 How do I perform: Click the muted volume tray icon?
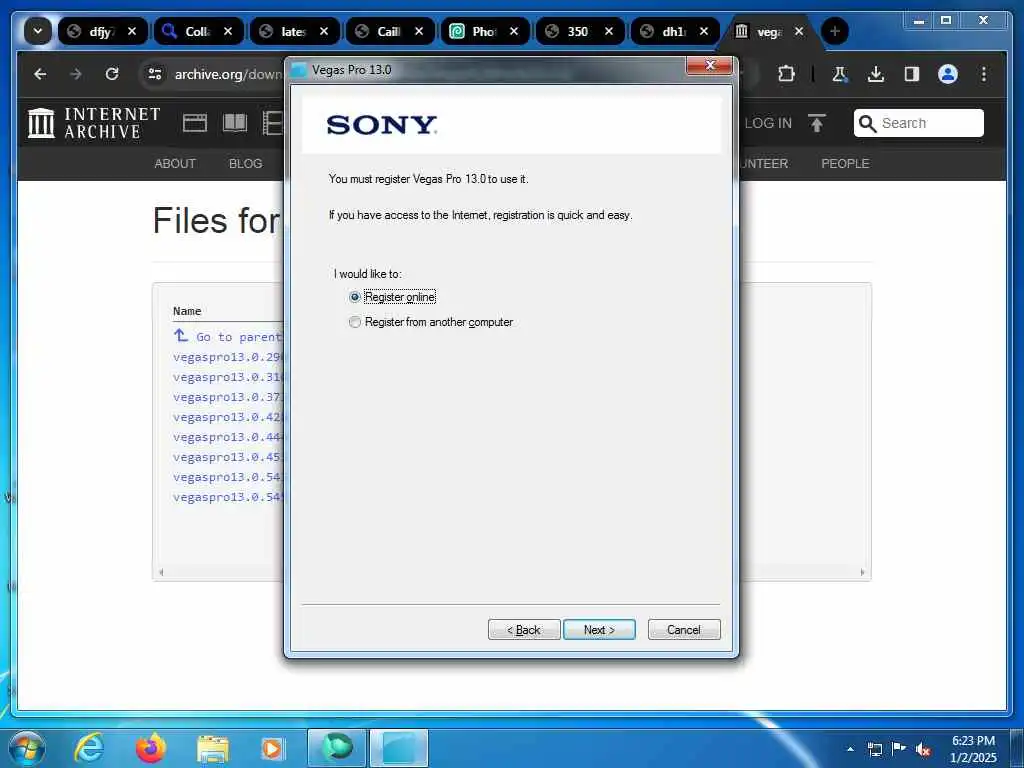point(923,749)
